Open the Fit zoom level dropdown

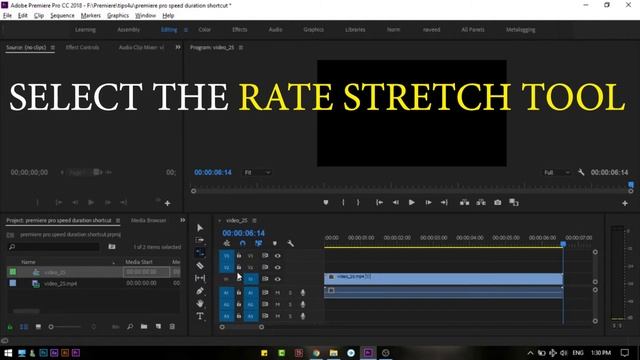click(257, 173)
